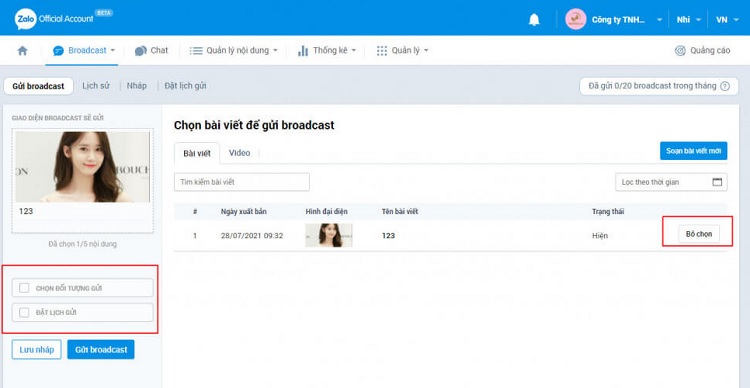750x388 pixels.
Task: Go to the home icon
Action: pyautogui.click(x=22, y=50)
